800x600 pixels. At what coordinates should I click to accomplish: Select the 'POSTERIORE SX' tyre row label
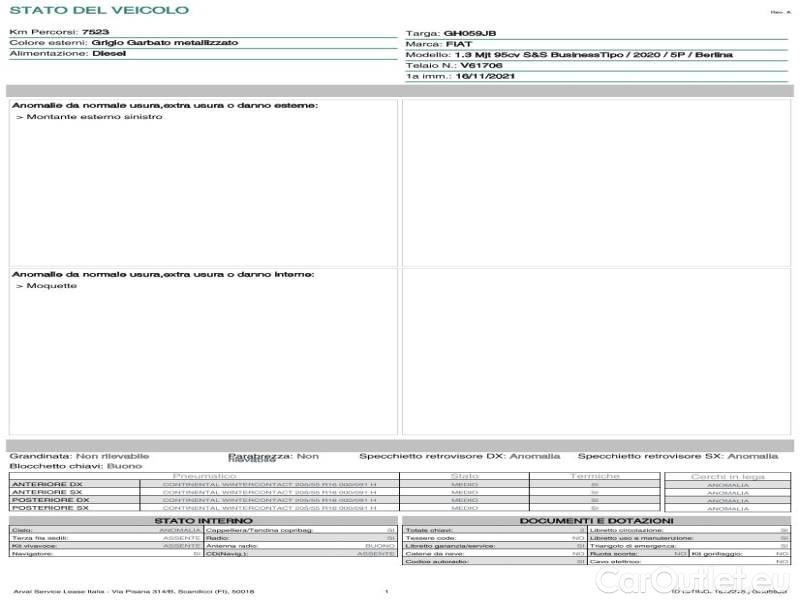coord(50,508)
